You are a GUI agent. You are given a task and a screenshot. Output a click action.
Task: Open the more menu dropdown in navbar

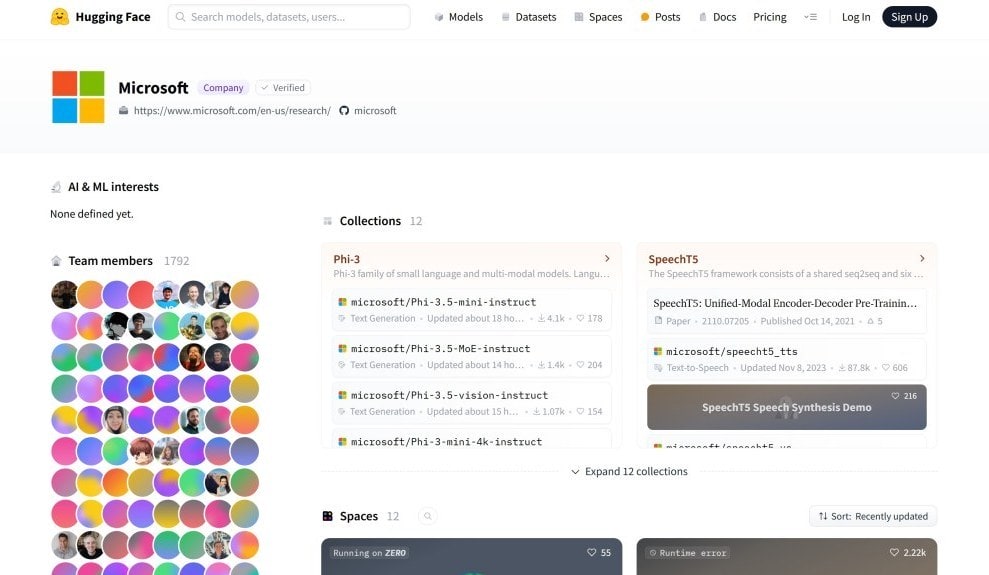pyautogui.click(x=811, y=17)
